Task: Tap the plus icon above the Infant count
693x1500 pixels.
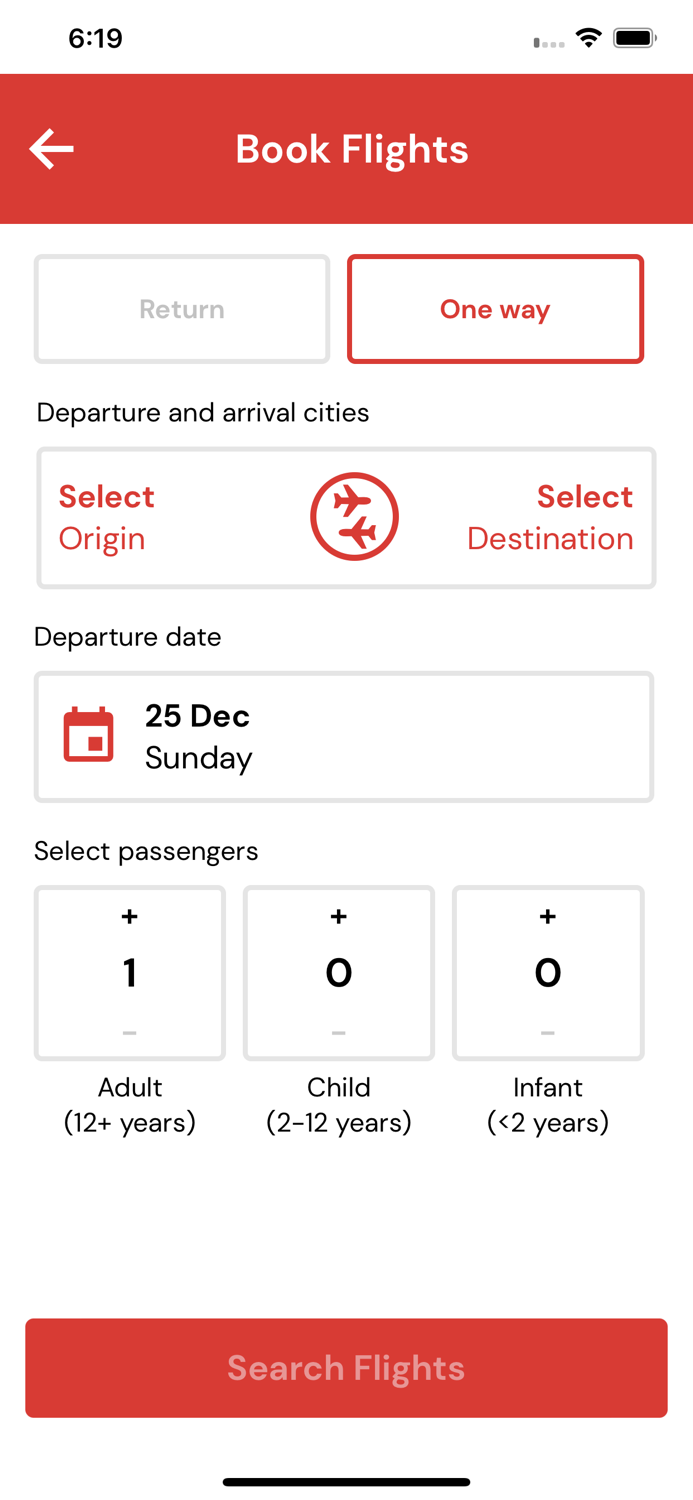Action: pyautogui.click(x=547, y=915)
